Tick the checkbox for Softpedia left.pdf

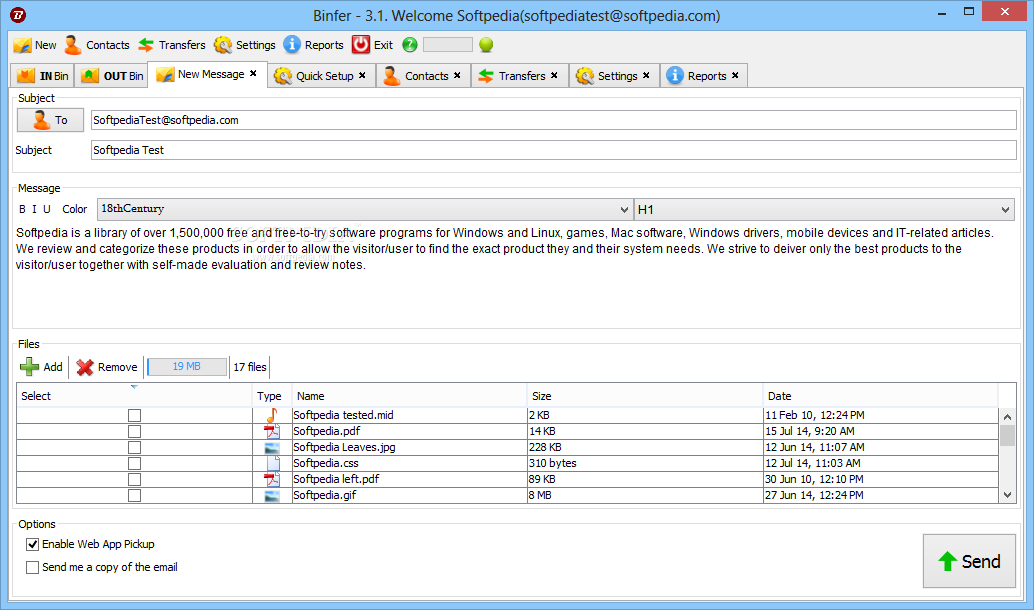[x=135, y=479]
